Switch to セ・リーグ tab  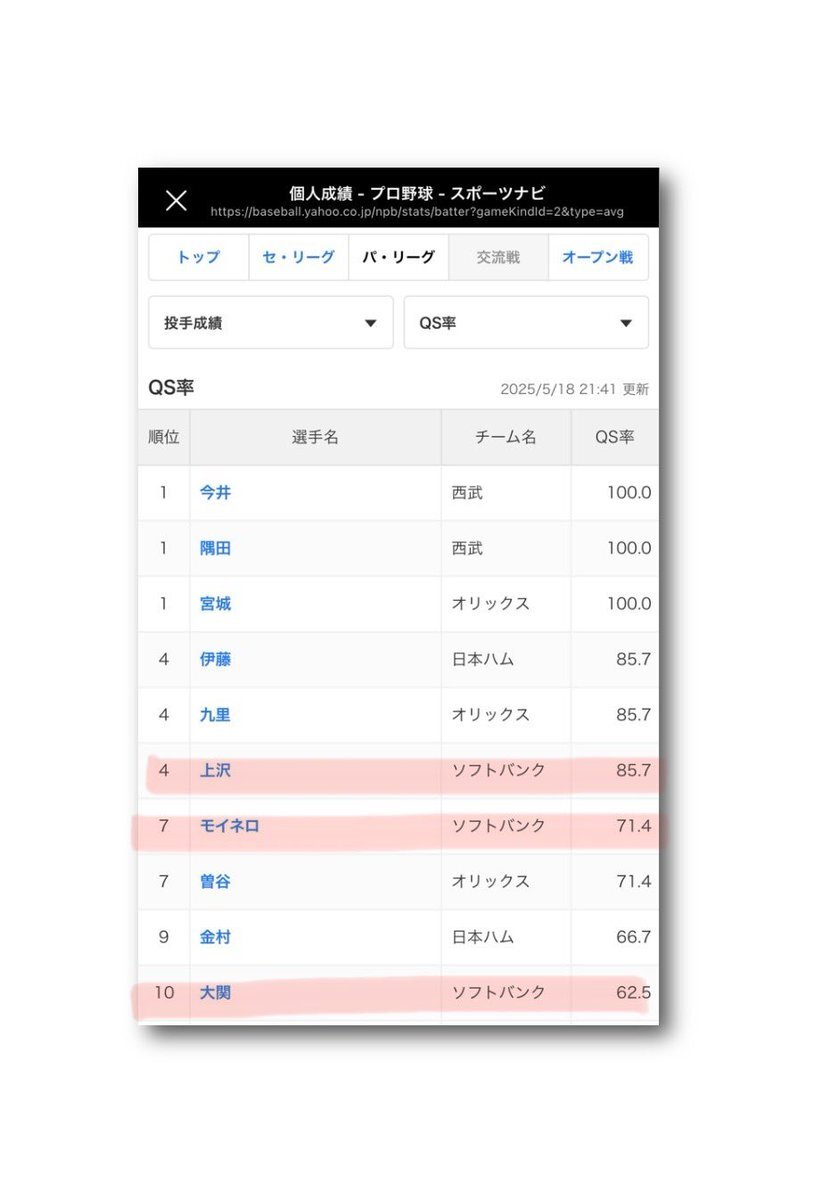tap(298, 257)
